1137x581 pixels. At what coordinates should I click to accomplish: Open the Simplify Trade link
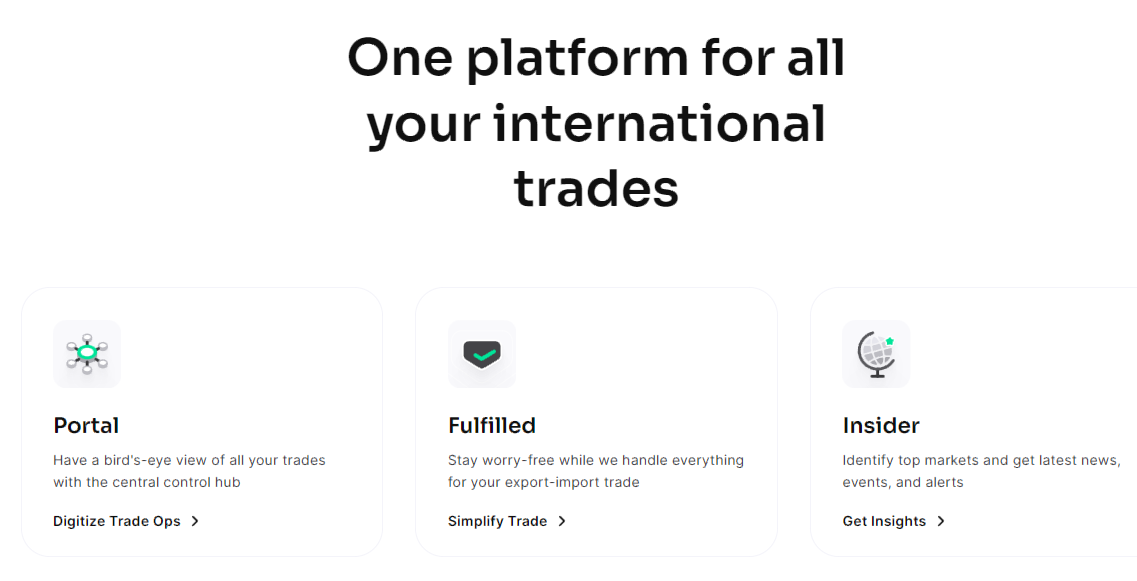(496, 521)
